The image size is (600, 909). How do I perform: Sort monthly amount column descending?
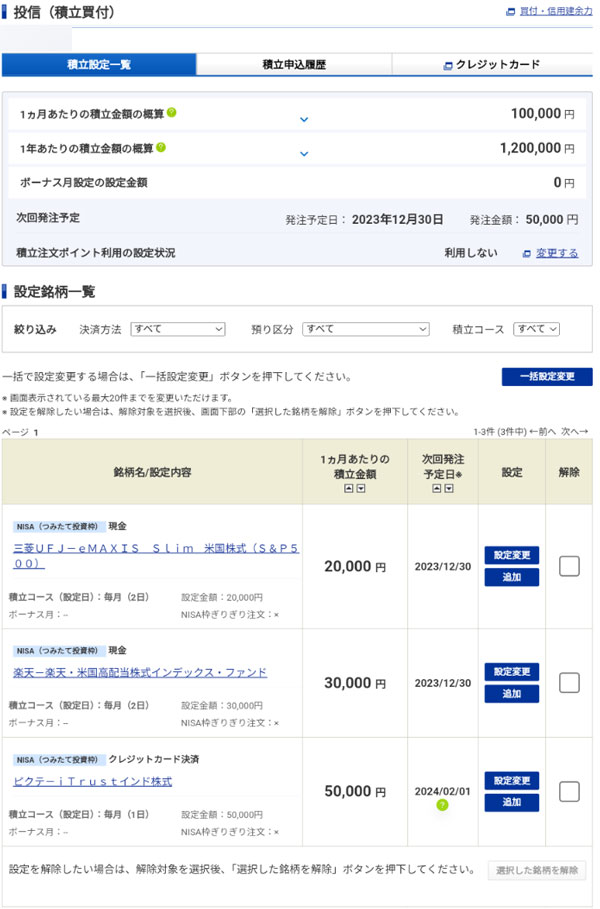(x=361, y=488)
